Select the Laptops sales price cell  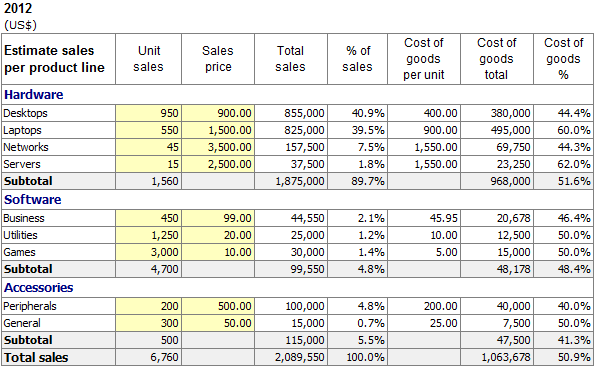[218, 130]
